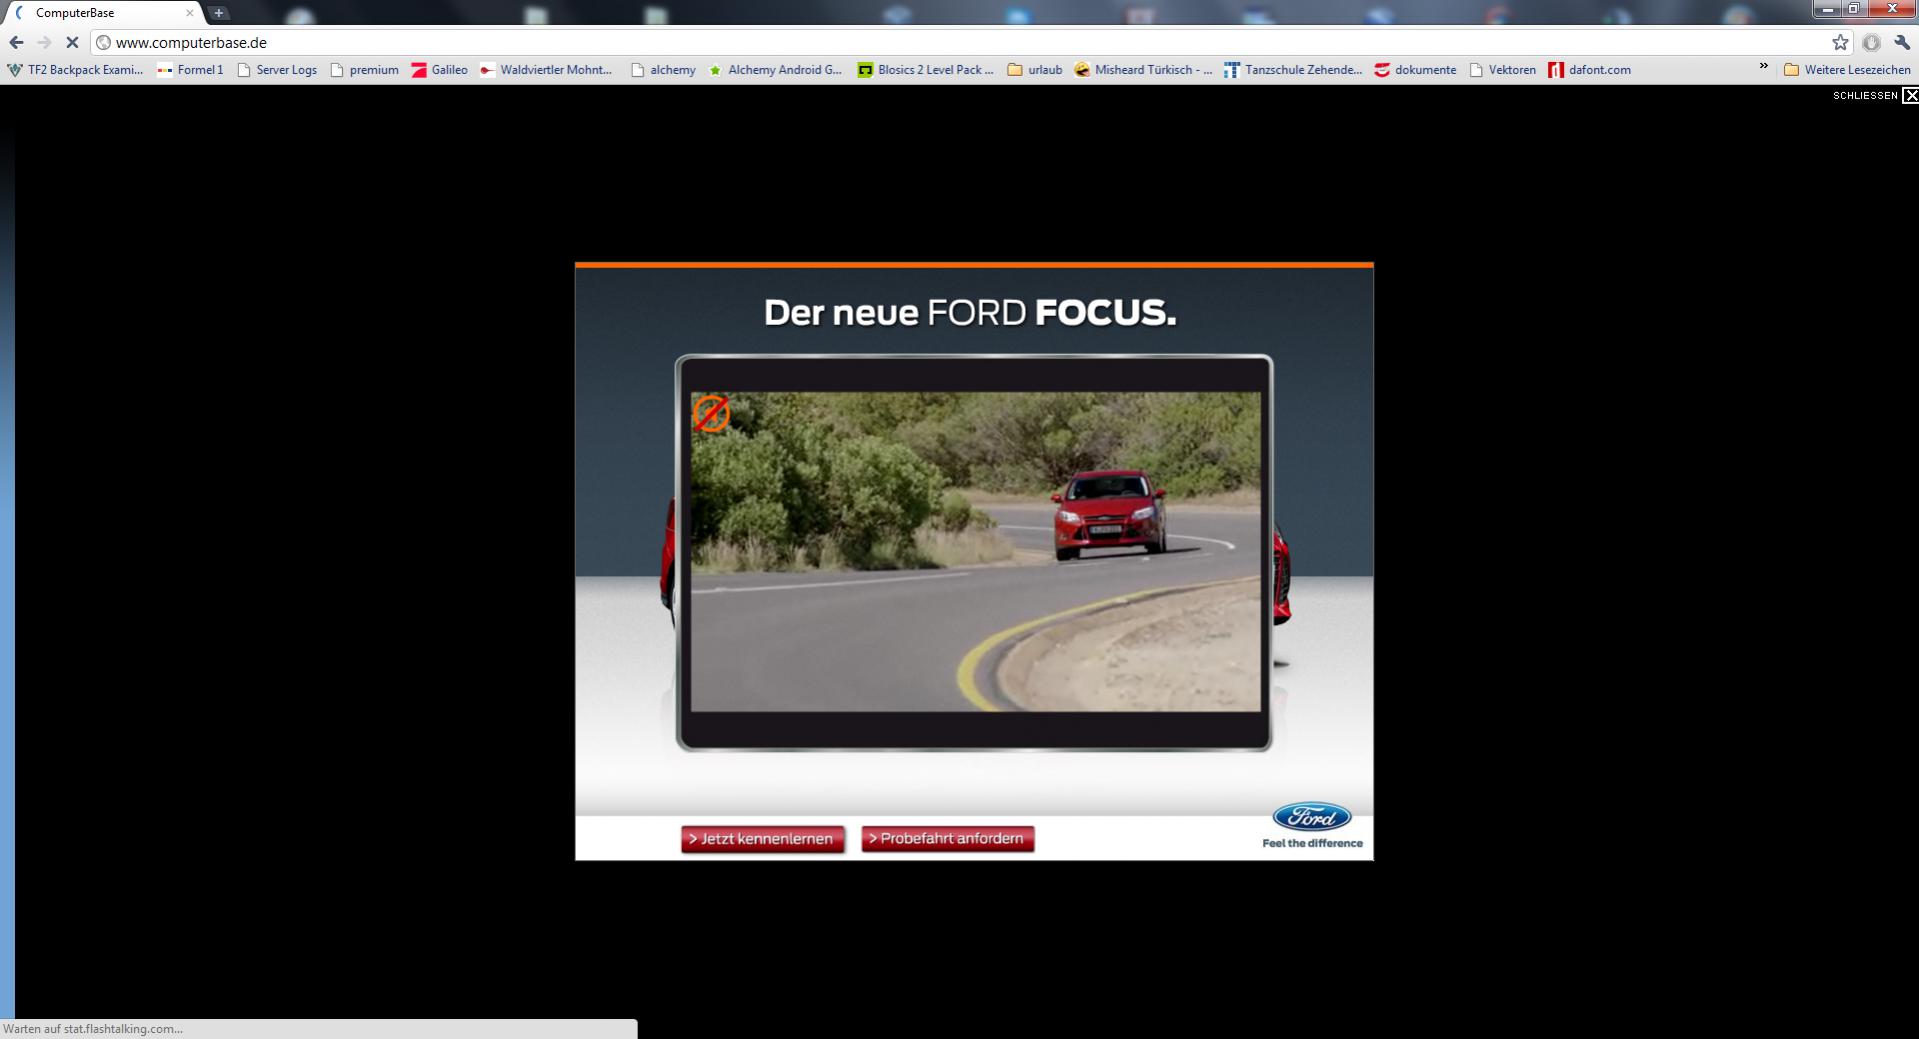
Task: Click Jetzt kennenlernen button
Action: pos(763,839)
